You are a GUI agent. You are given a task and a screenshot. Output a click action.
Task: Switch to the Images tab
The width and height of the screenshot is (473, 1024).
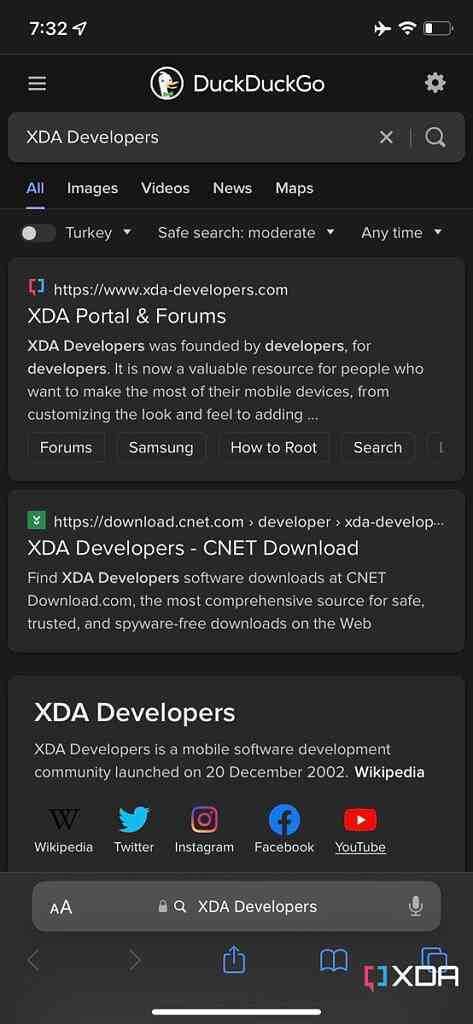(x=92, y=188)
